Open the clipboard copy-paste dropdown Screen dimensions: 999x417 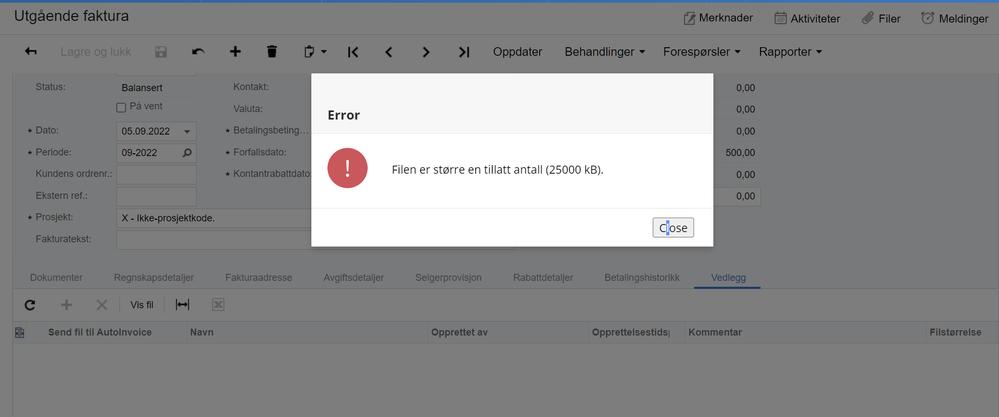pyautogui.click(x=315, y=52)
